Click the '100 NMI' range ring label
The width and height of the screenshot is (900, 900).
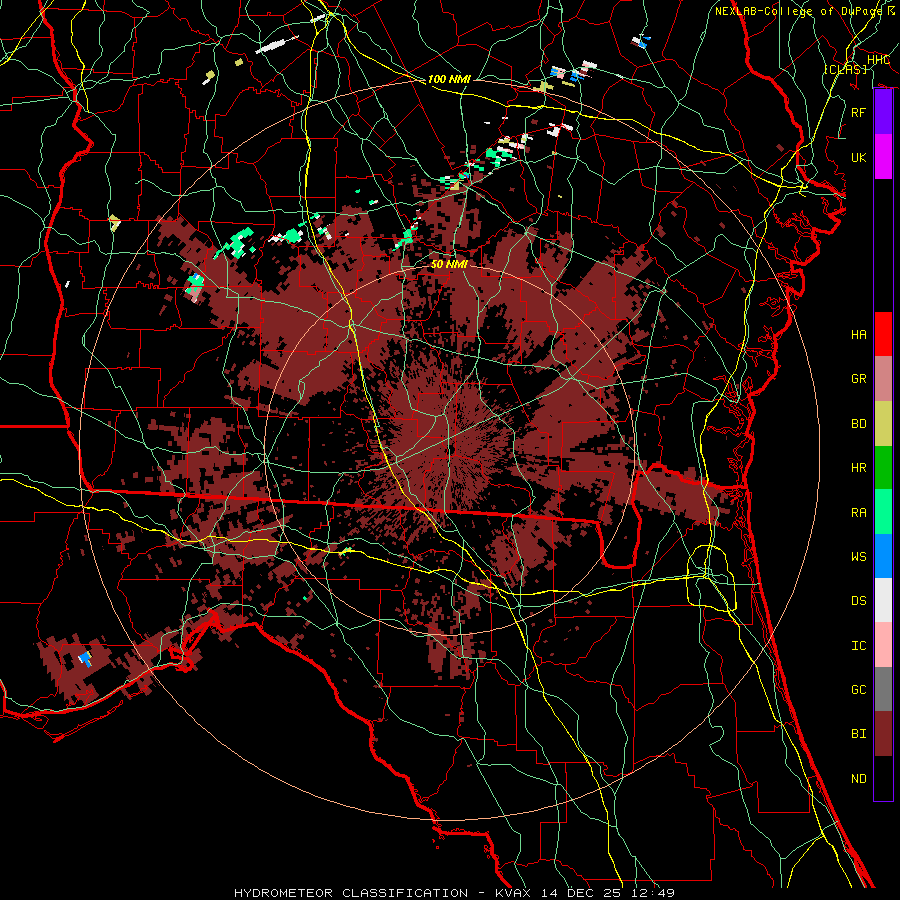click(449, 79)
